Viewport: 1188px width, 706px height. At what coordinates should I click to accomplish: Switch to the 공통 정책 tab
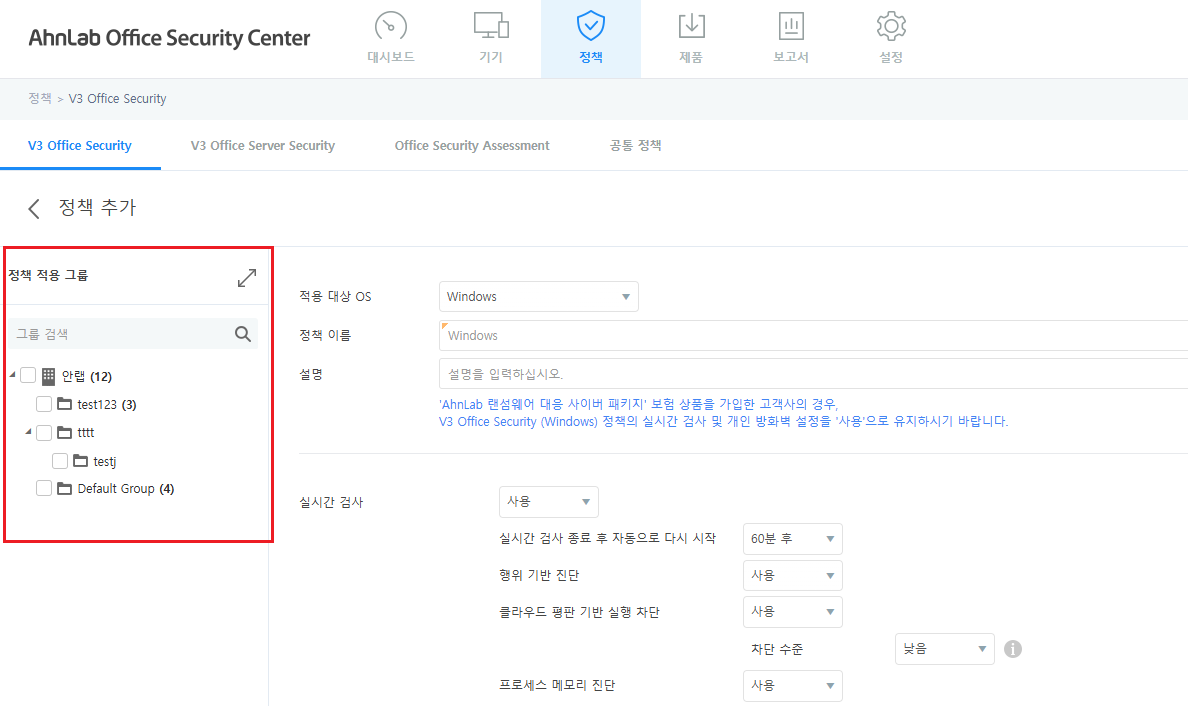(636, 145)
